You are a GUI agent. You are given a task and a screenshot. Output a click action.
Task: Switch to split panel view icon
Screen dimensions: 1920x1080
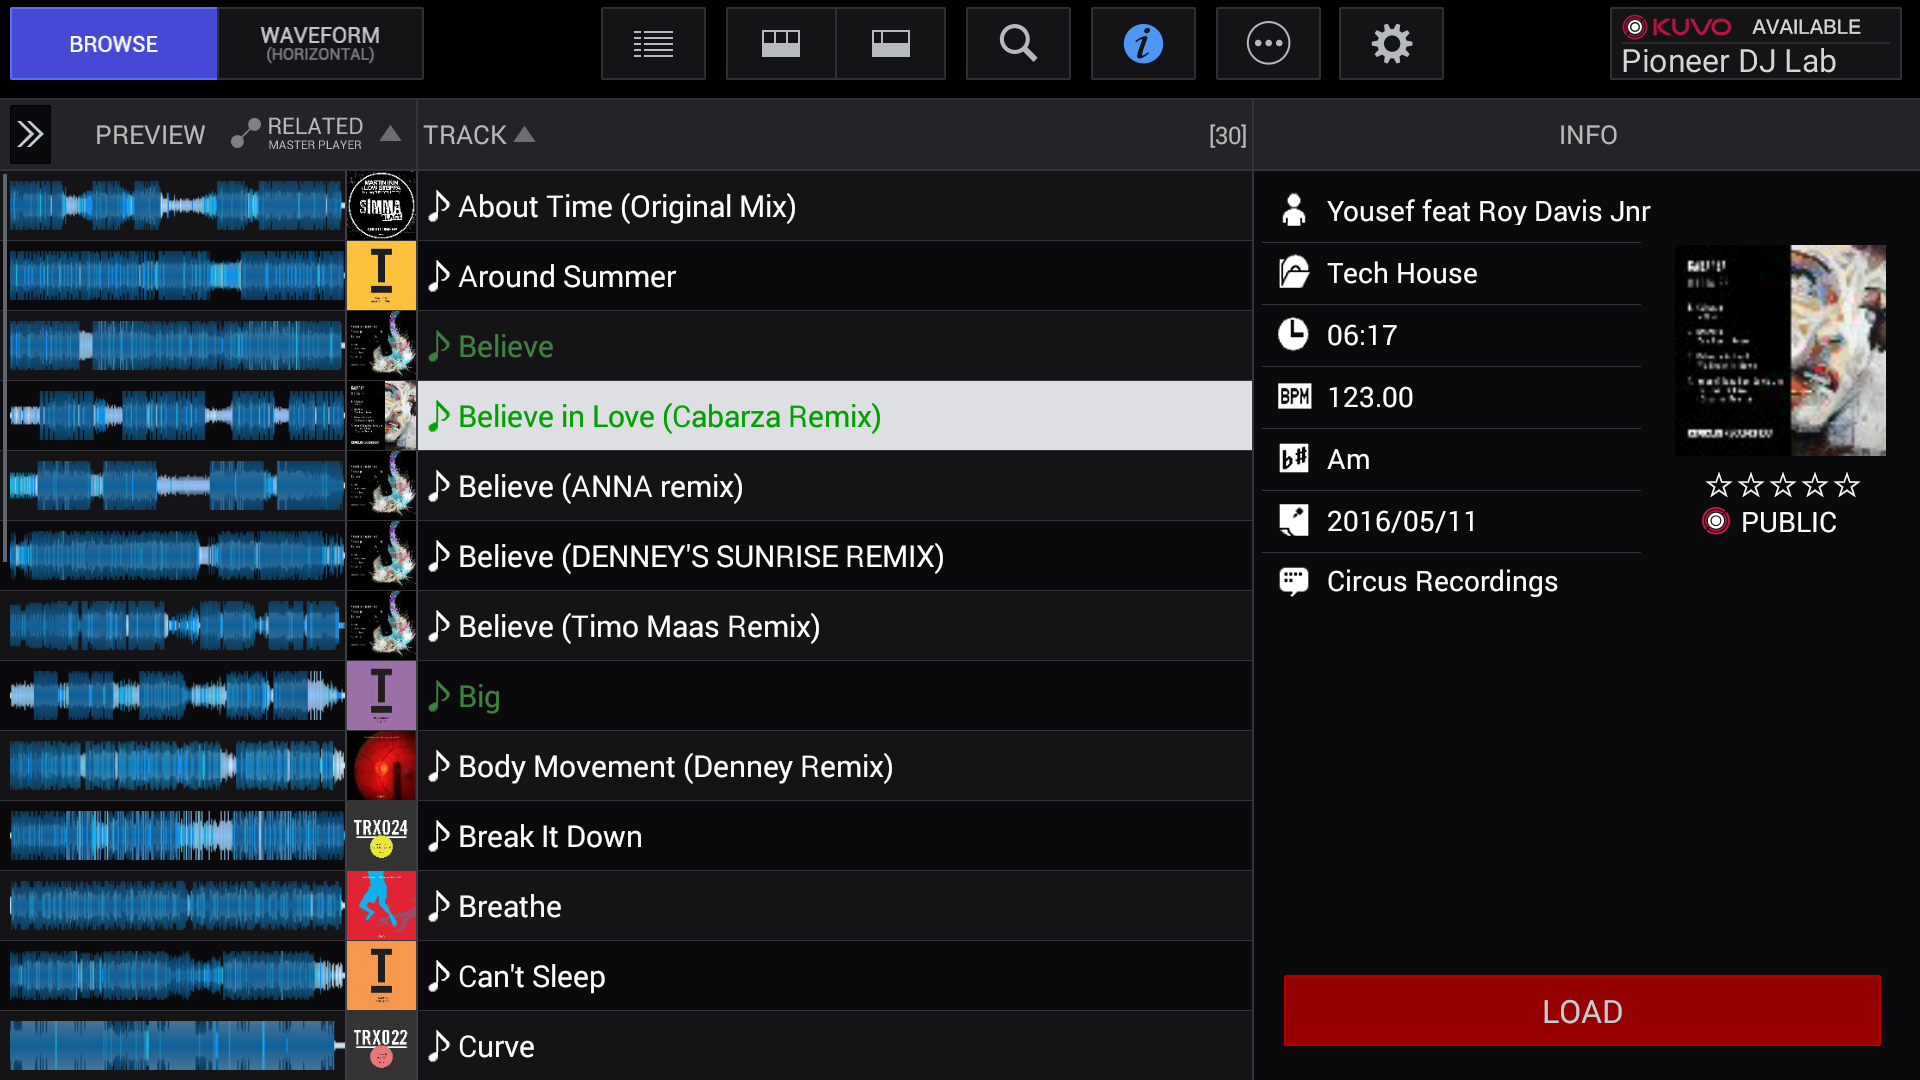point(890,44)
